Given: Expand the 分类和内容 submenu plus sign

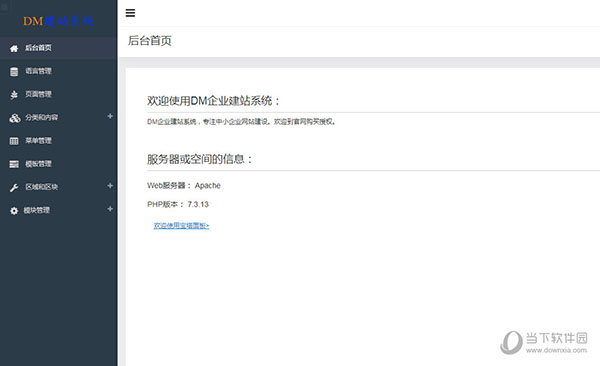Looking at the screenshot, I should [110, 116].
